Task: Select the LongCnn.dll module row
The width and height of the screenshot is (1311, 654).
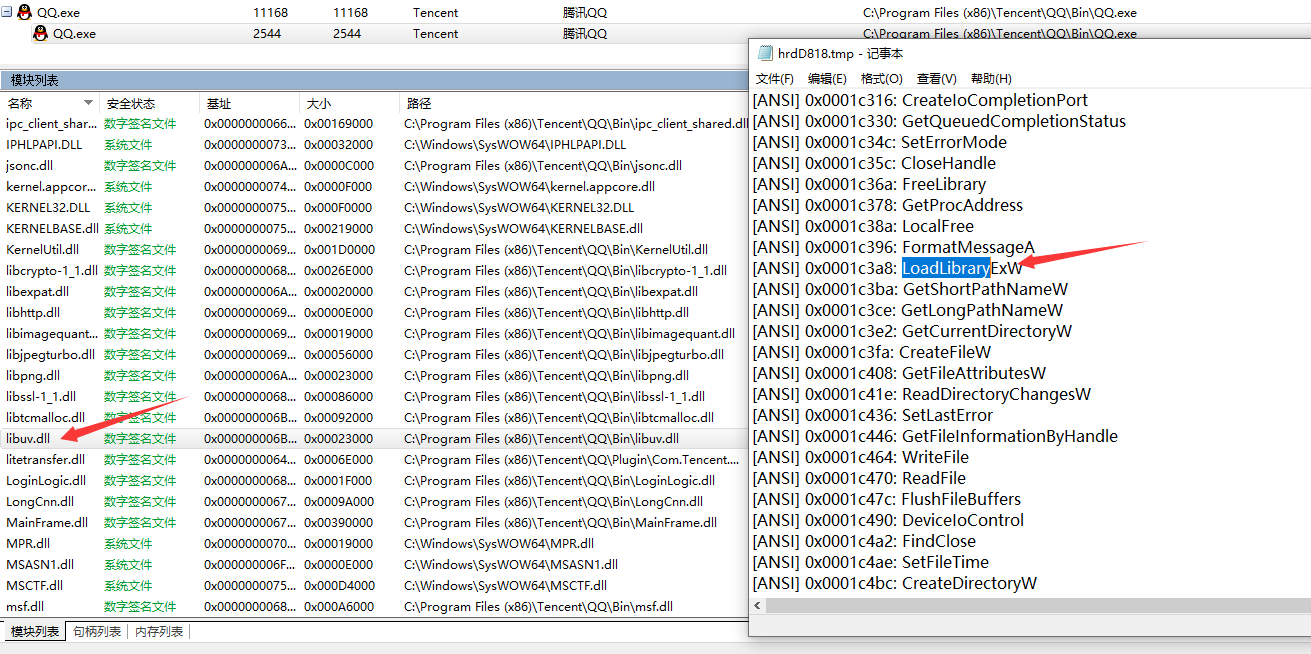Action: (374, 502)
